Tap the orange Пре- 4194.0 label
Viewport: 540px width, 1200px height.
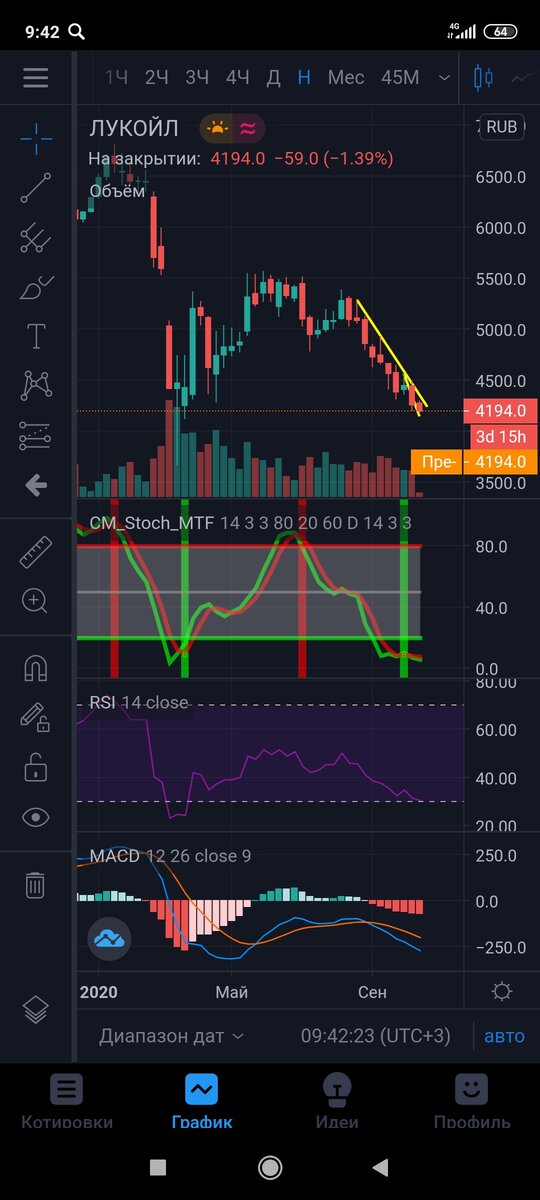(474, 461)
